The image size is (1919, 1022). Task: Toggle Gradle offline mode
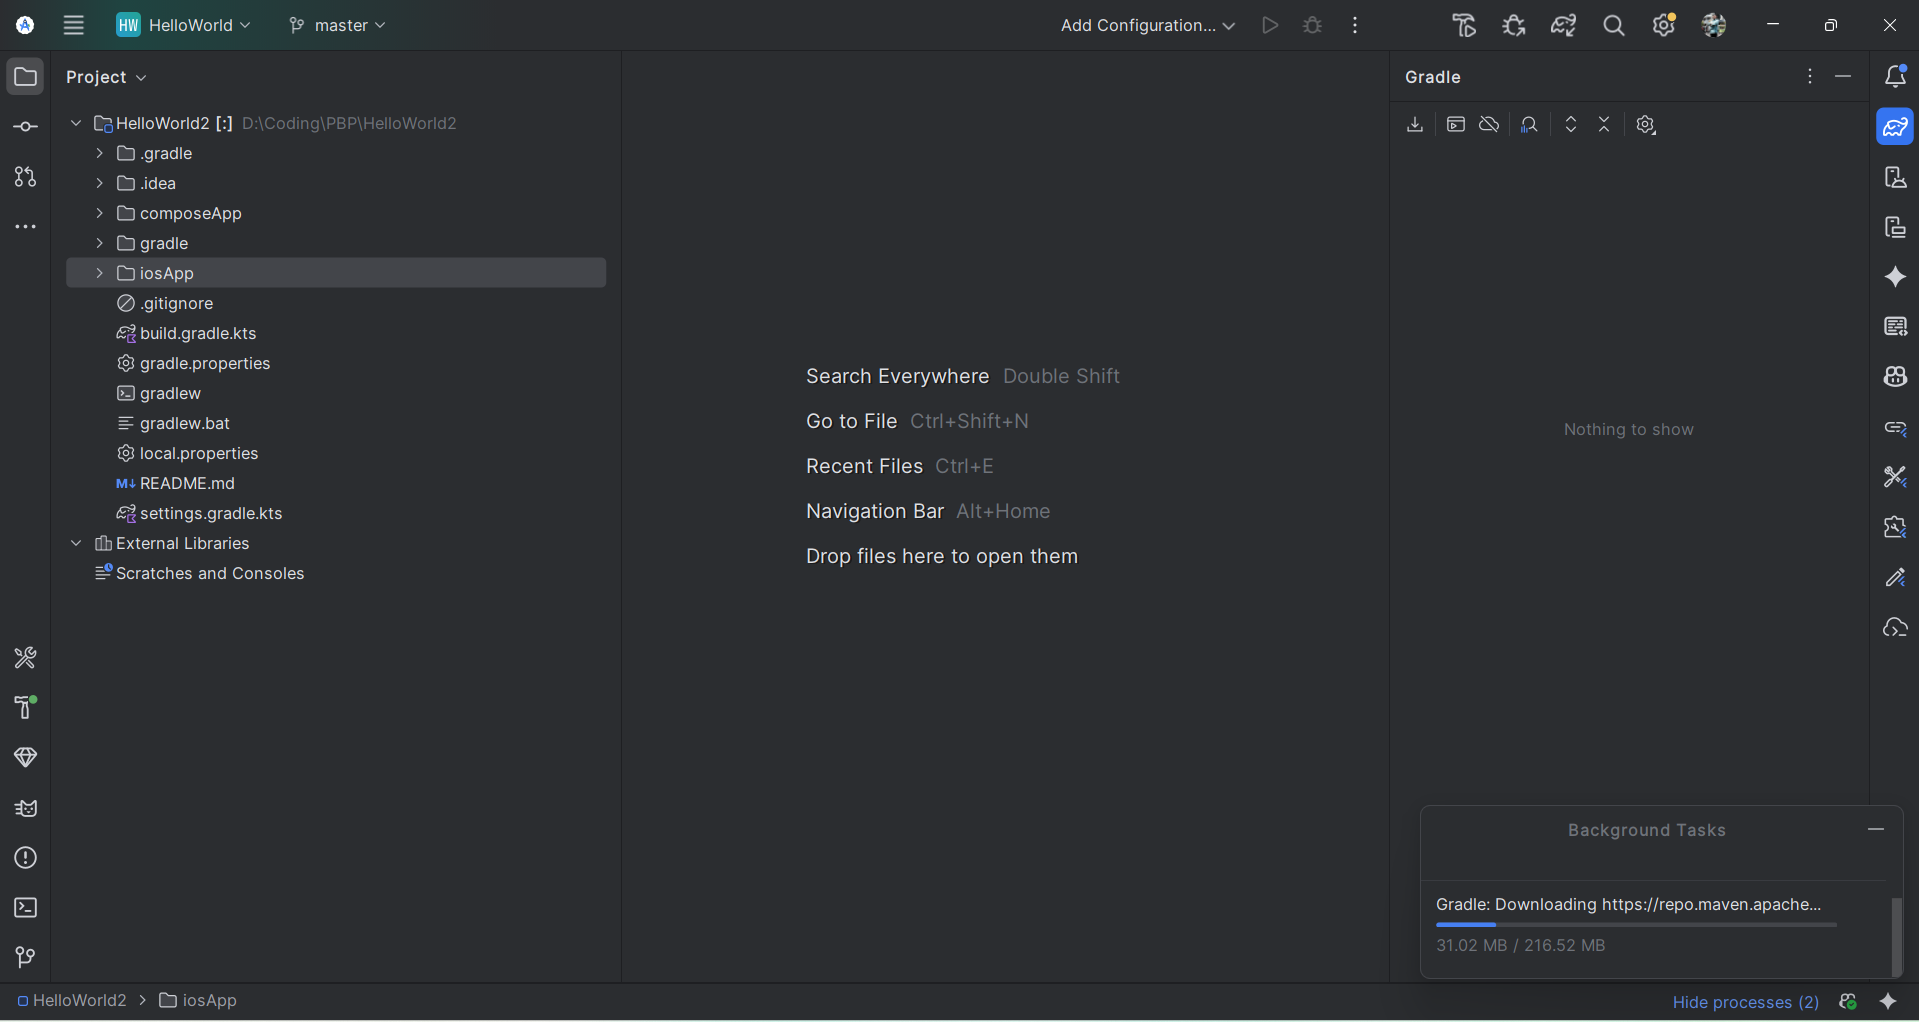[x=1489, y=125]
